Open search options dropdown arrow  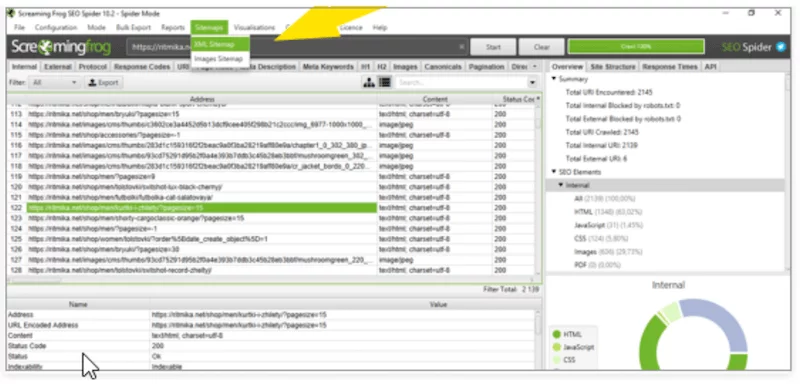coord(533,83)
